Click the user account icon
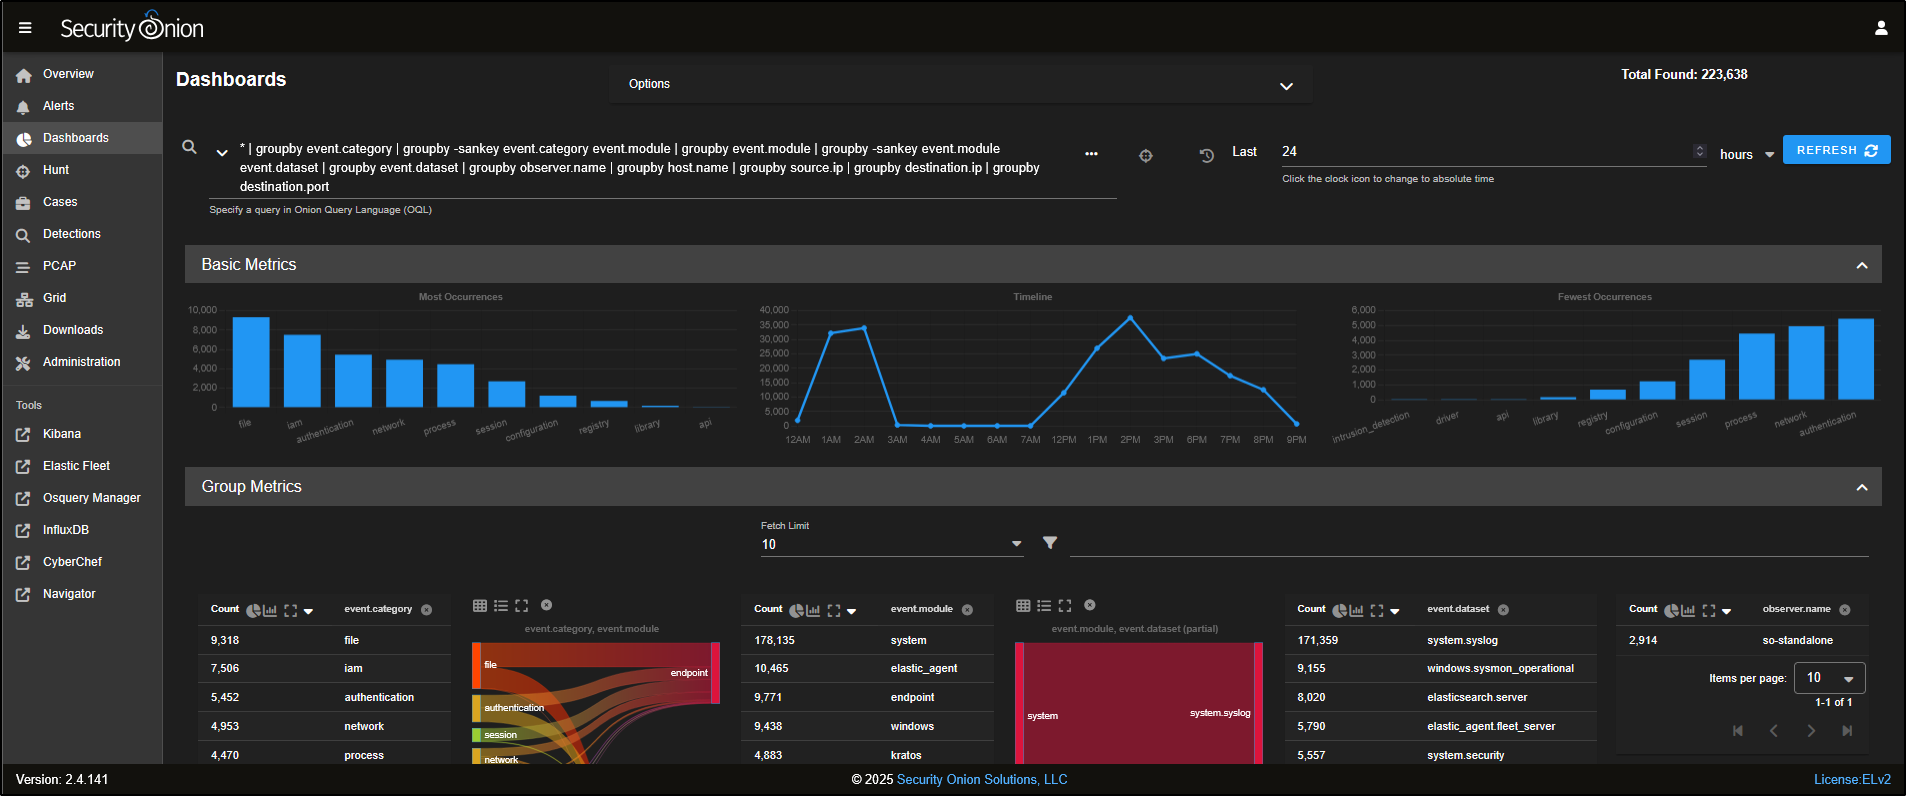The height and width of the screenshot is (796, 1906). pyautogui.click(x=1880, y=28)
